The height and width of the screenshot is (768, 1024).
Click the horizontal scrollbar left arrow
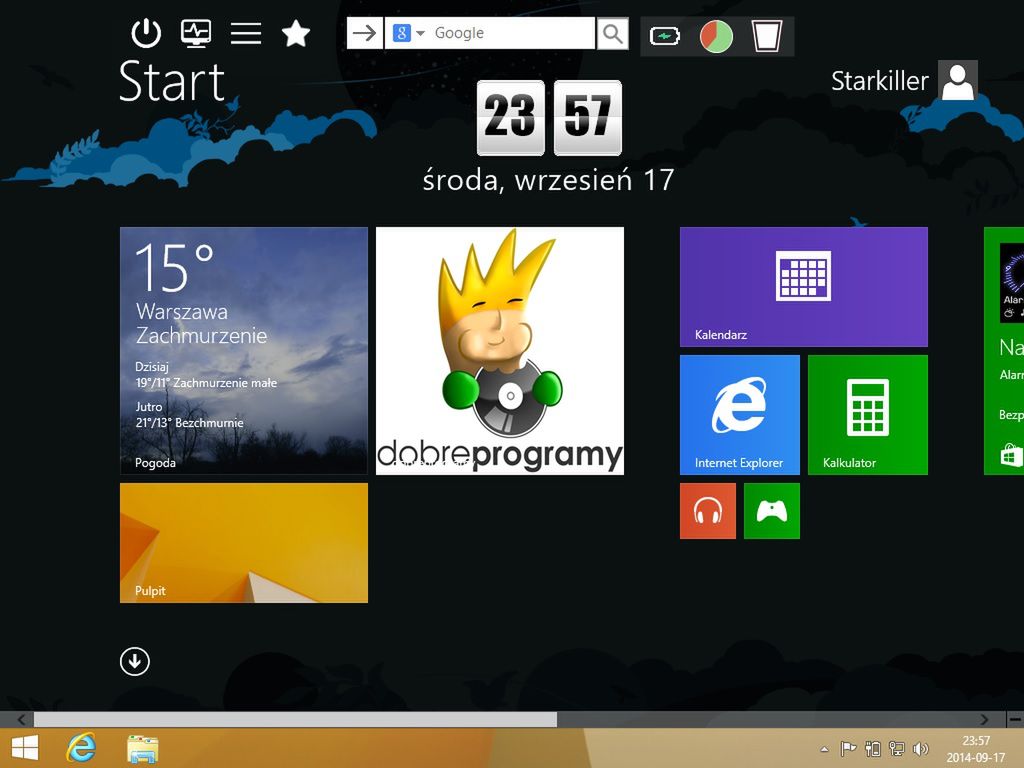click(21, 719)
